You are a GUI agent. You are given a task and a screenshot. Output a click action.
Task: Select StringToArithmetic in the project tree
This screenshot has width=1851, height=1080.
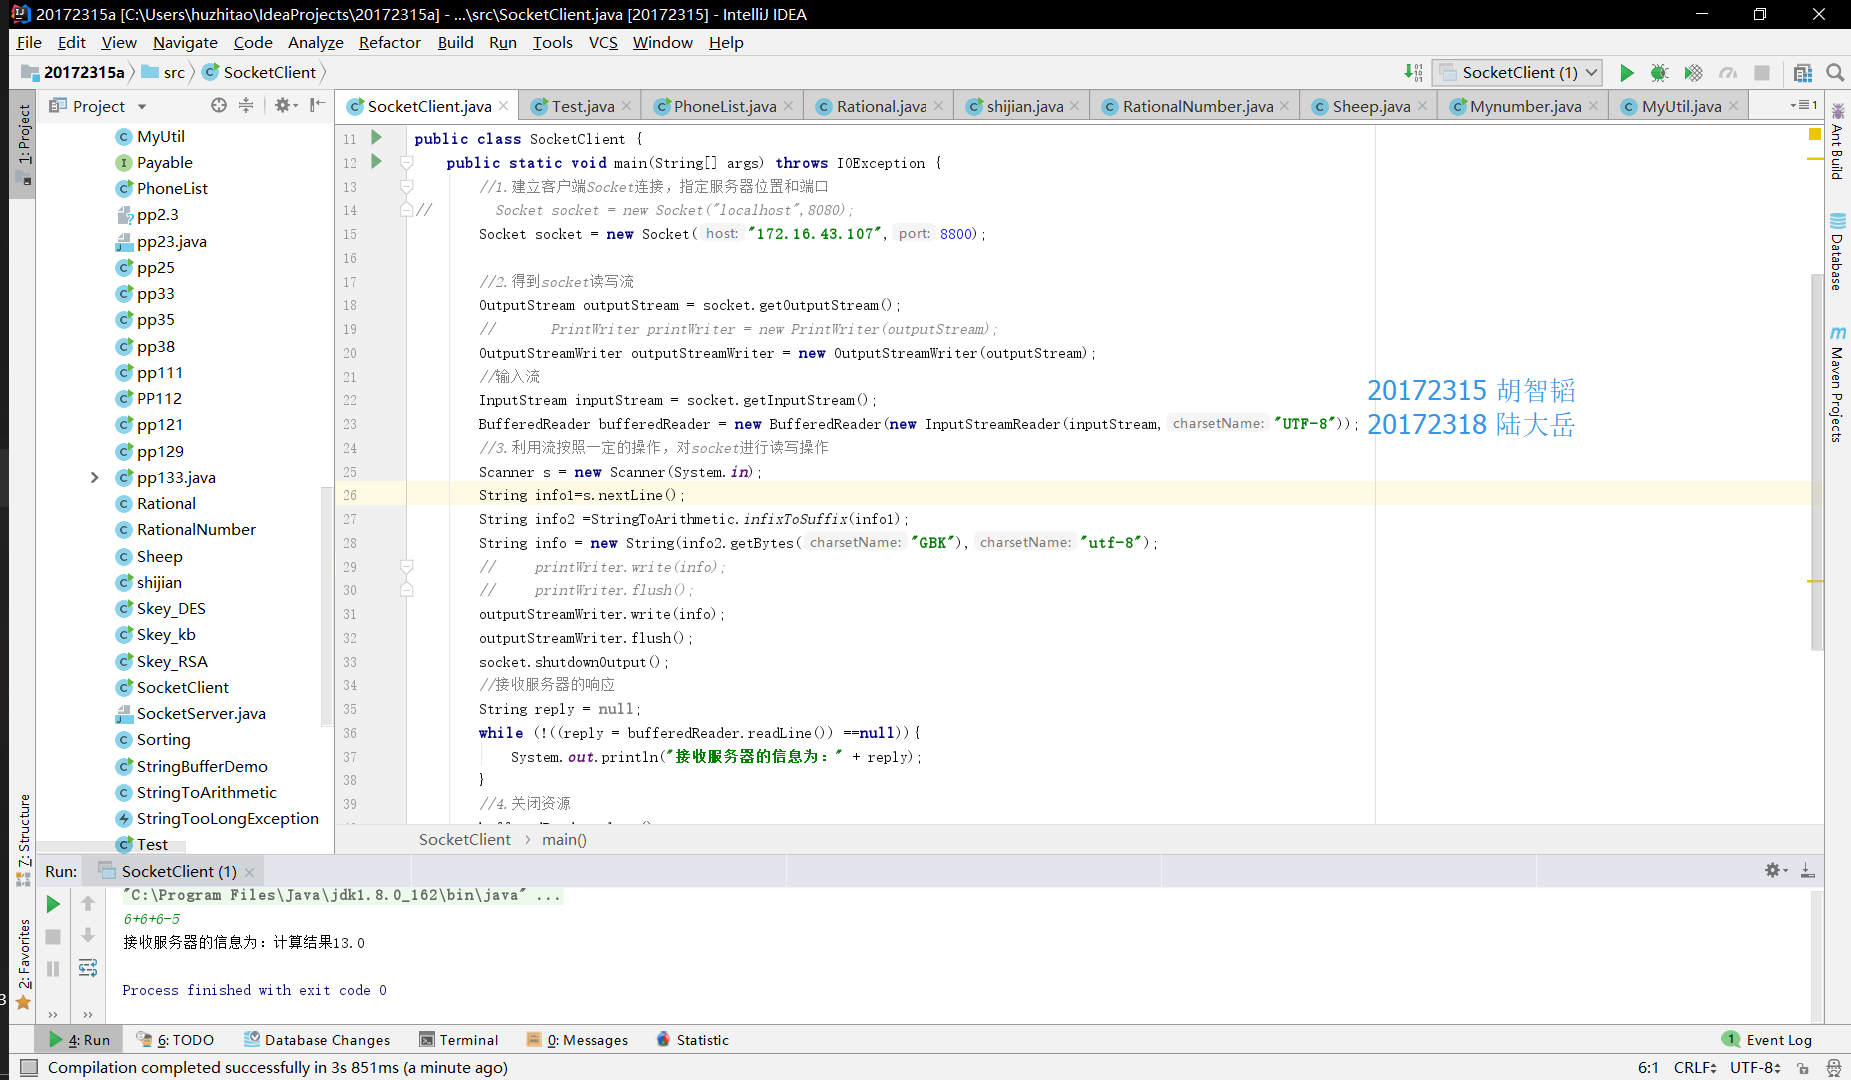206,793
